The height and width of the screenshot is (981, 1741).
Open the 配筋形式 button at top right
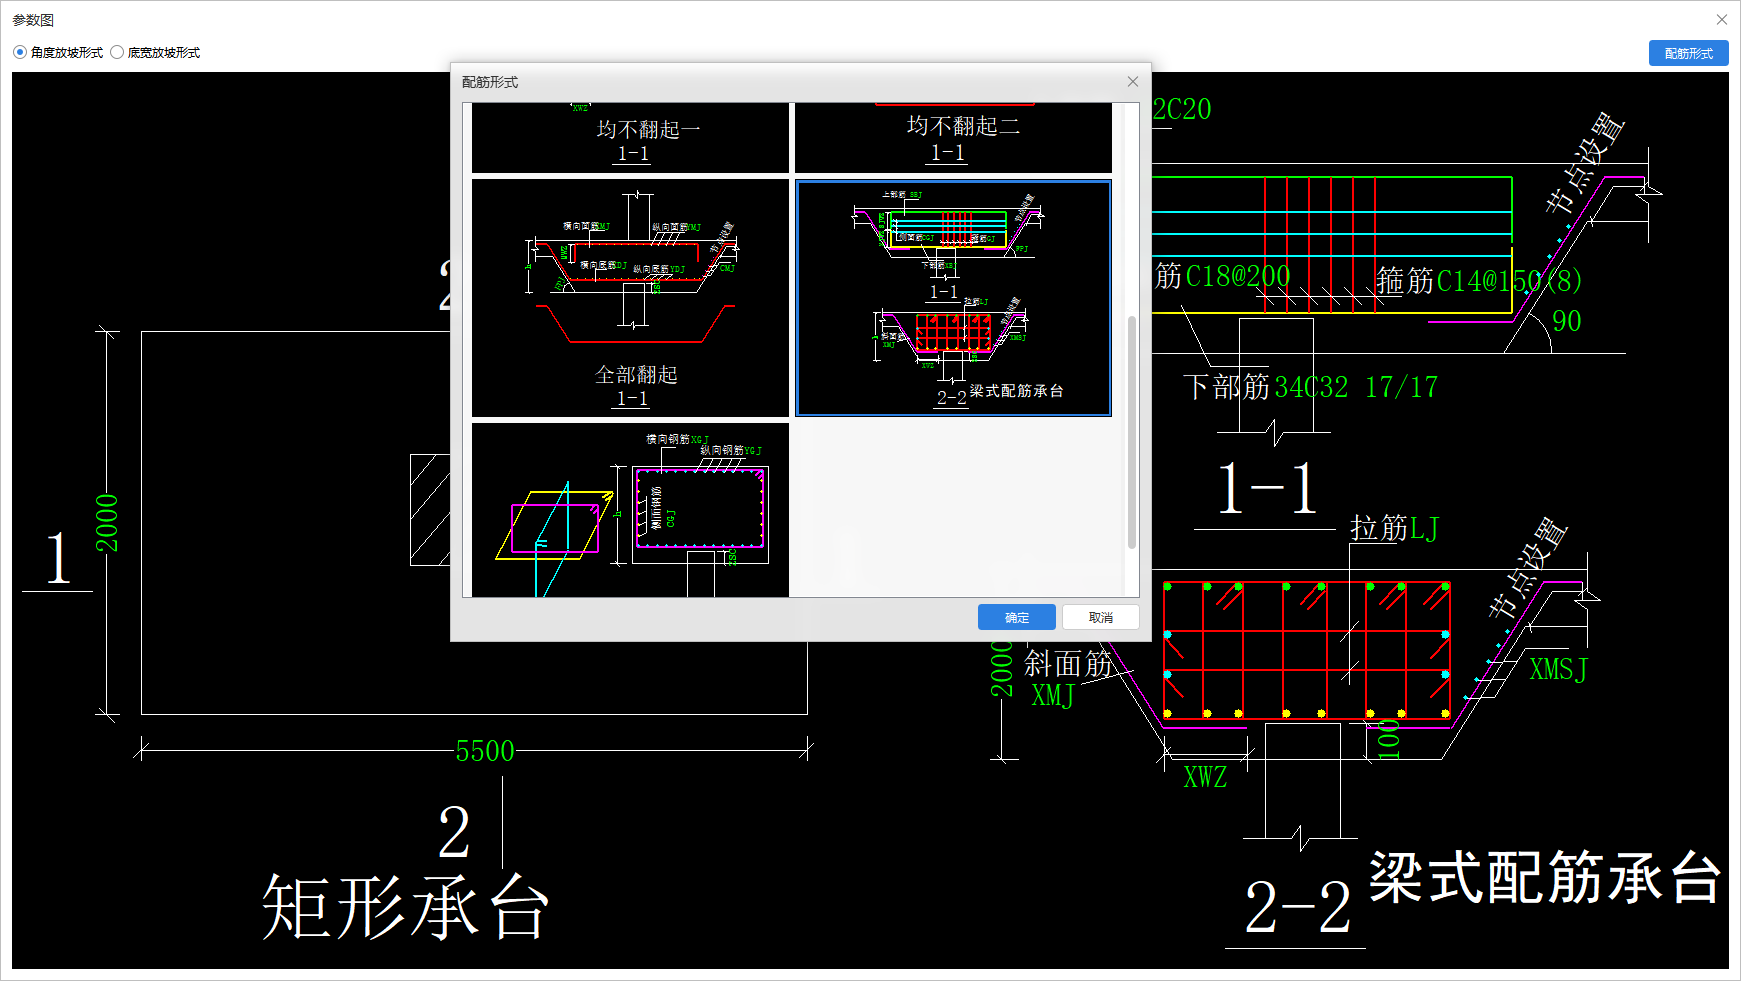[1688, 53]
